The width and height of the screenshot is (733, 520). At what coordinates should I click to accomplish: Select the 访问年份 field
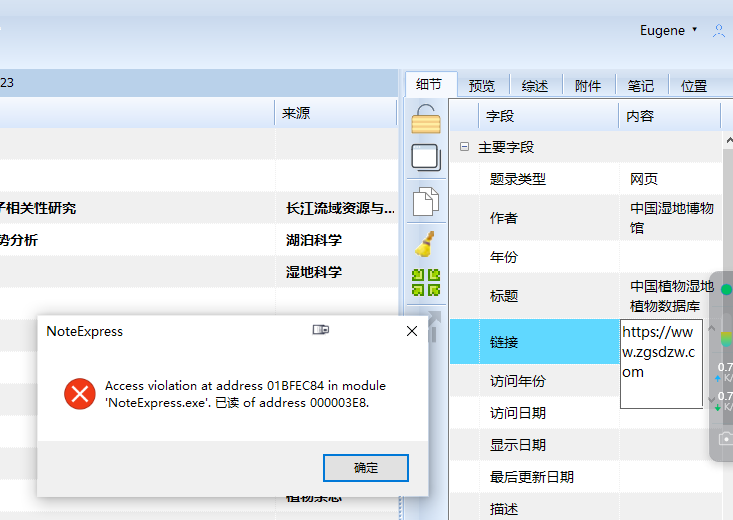(x=534, y=381)
